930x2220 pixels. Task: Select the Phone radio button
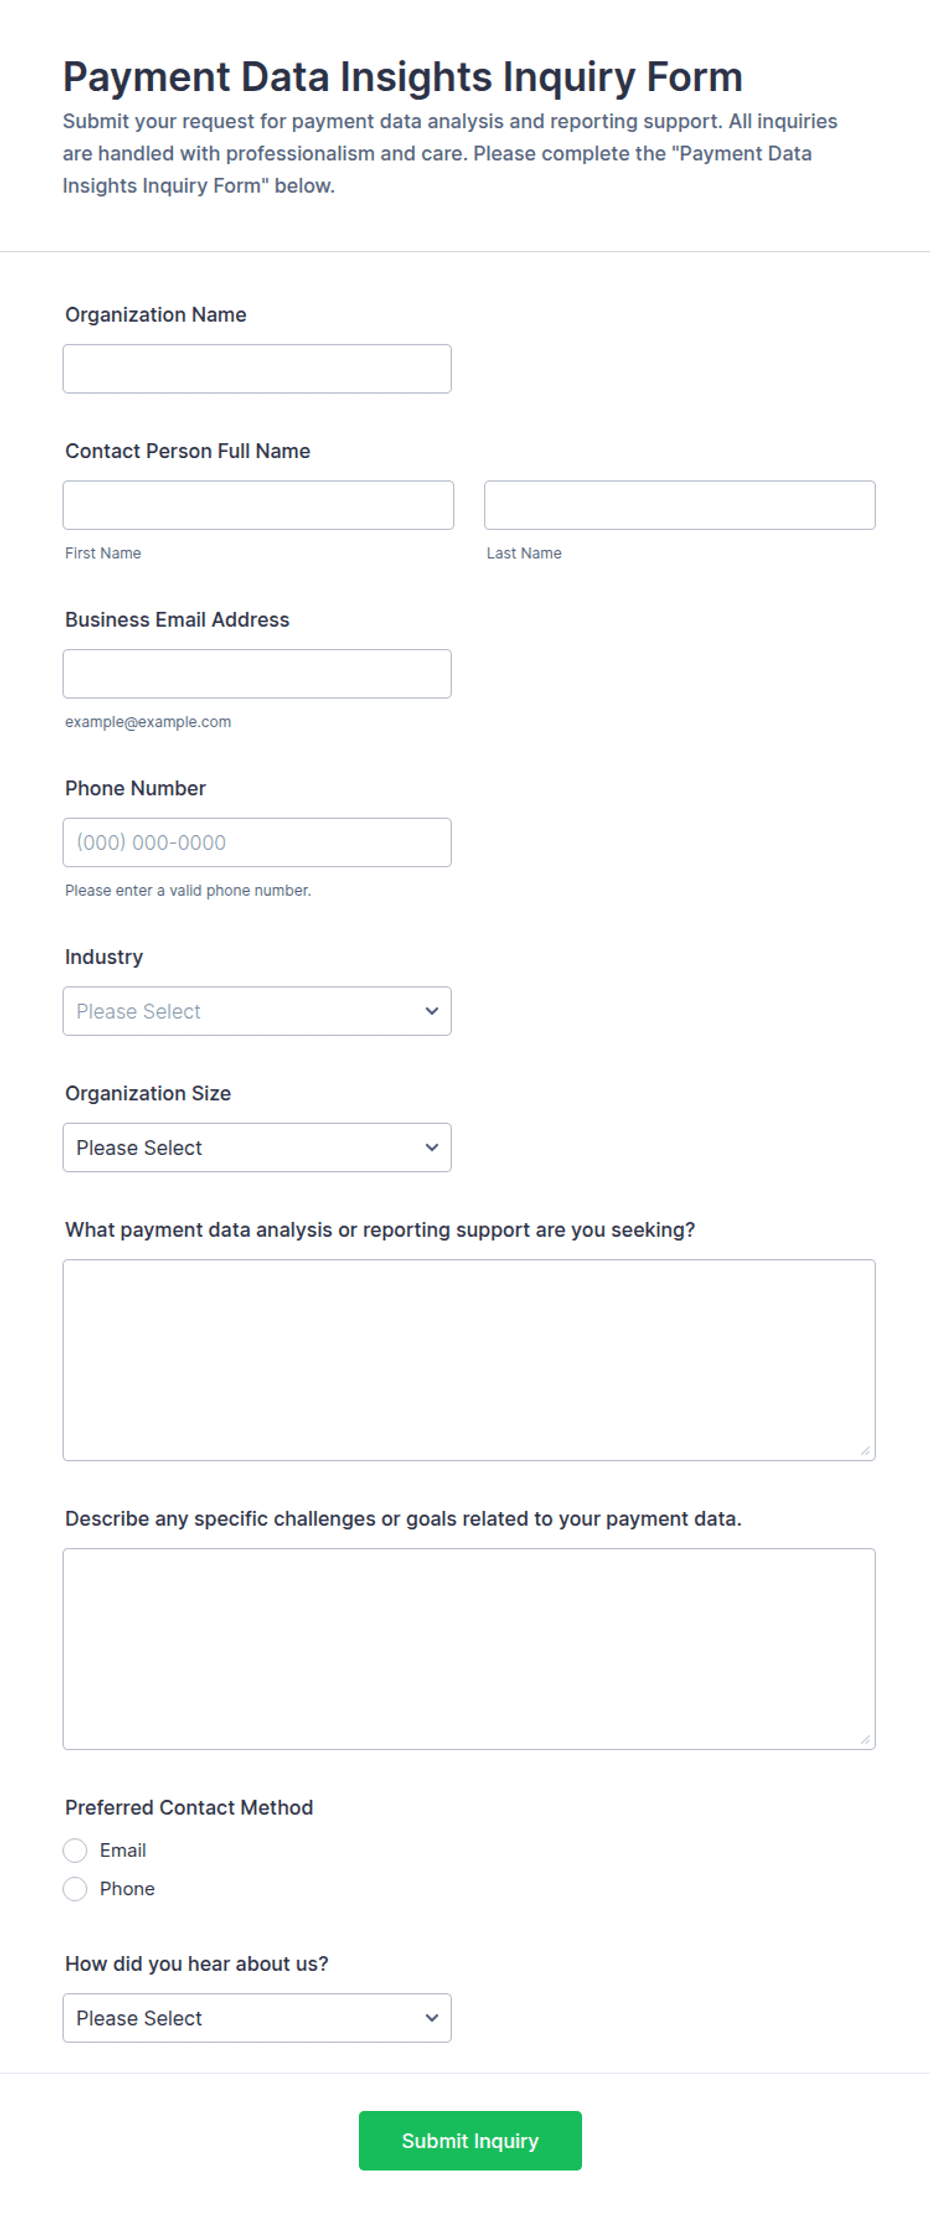click(x=75, y=1888)
